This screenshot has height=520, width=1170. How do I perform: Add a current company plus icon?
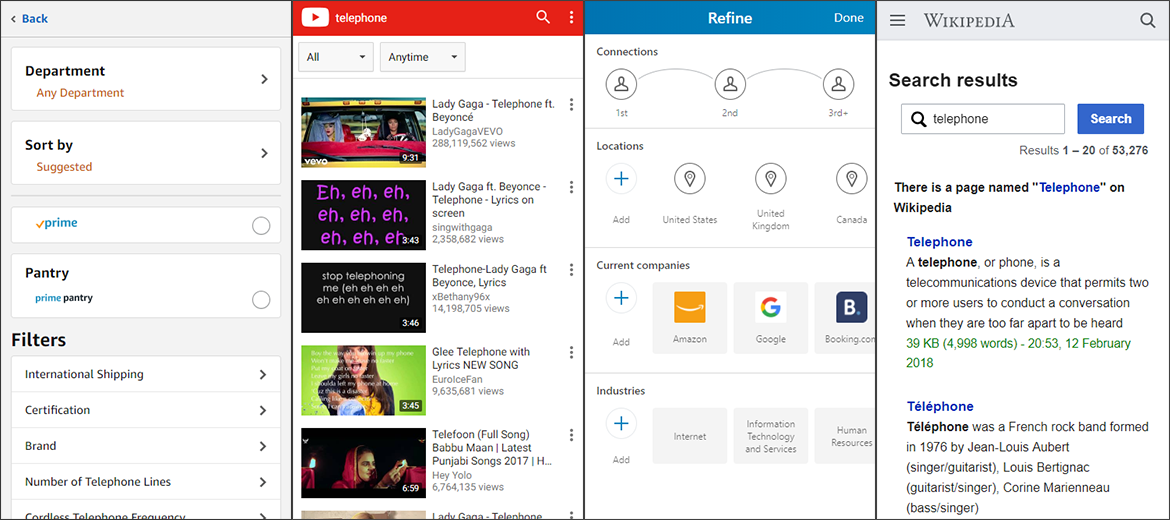[621, 298]
